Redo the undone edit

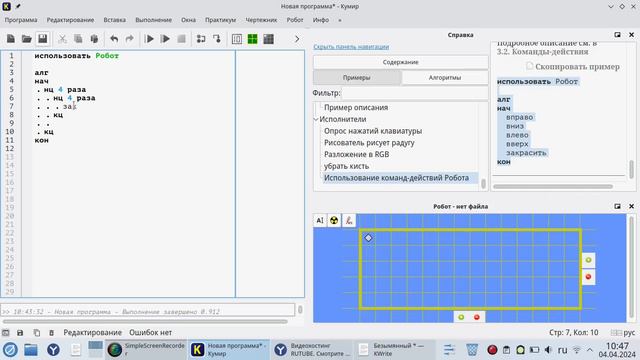[x=129, y=39]
